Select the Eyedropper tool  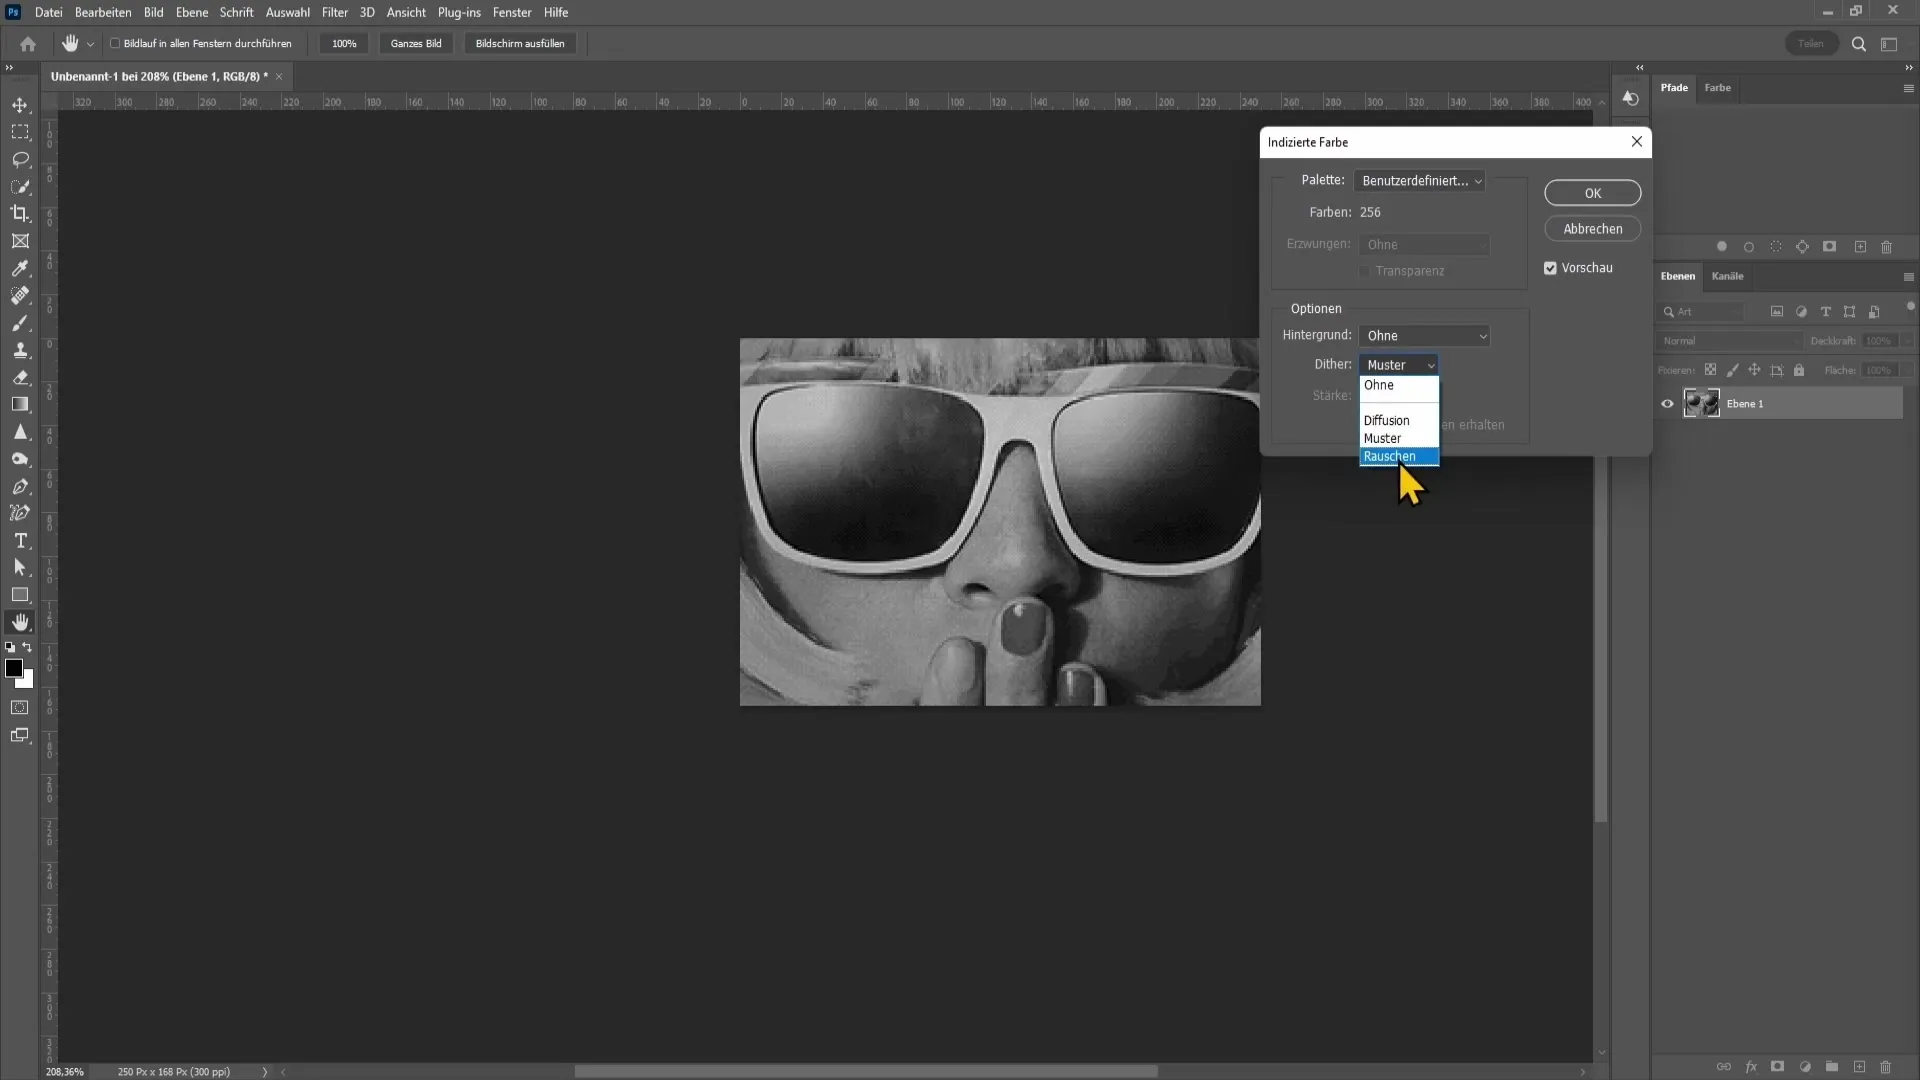tap(20, 268)
